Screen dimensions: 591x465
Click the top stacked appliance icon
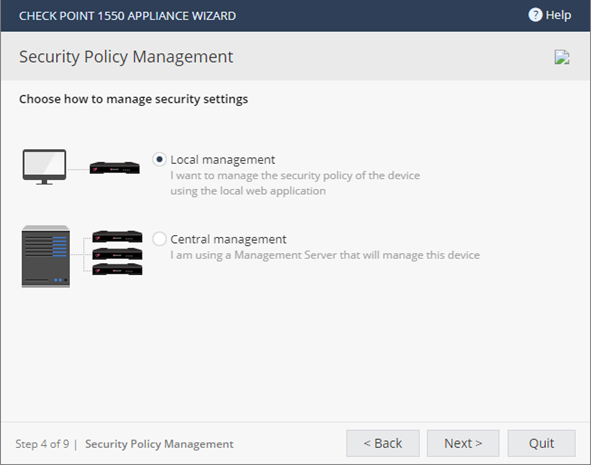[x=117, y=236]
